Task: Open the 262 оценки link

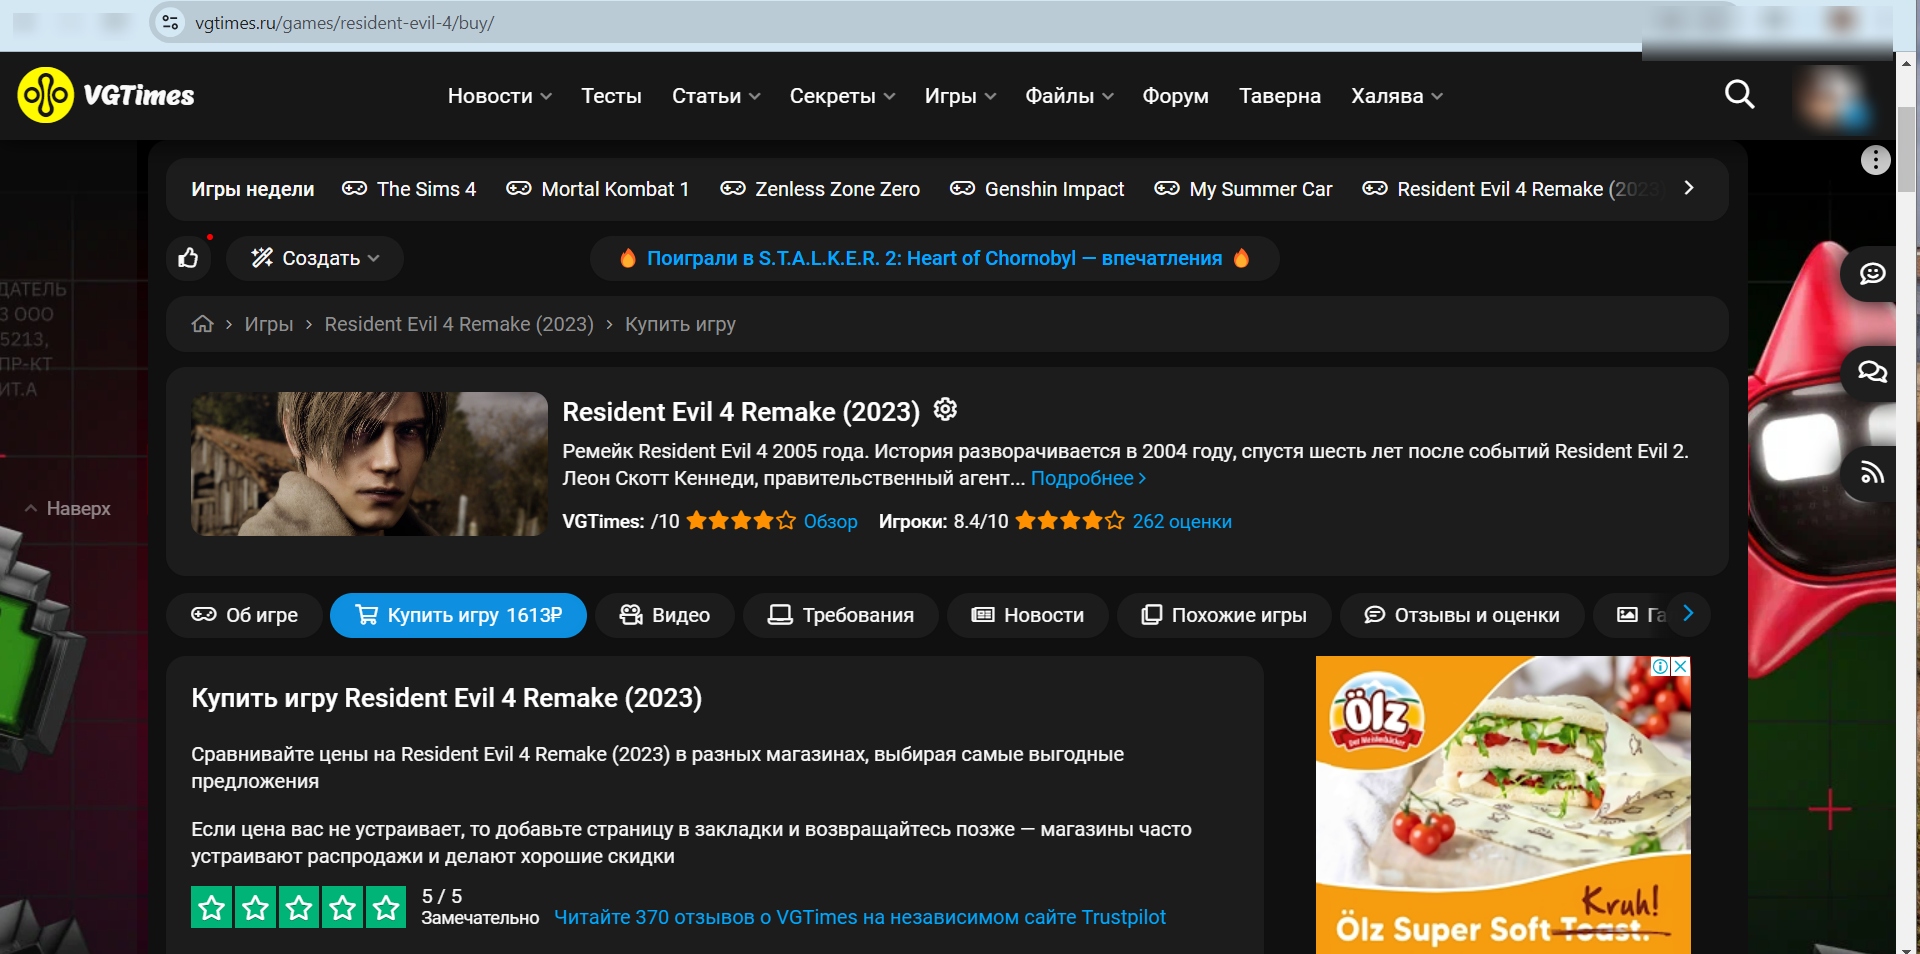Action: [1182, 522]
